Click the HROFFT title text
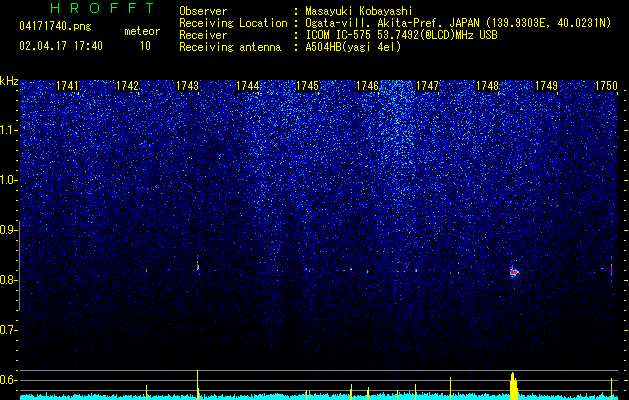This screenshot has height=400, width=629. (x=102, y=8)
